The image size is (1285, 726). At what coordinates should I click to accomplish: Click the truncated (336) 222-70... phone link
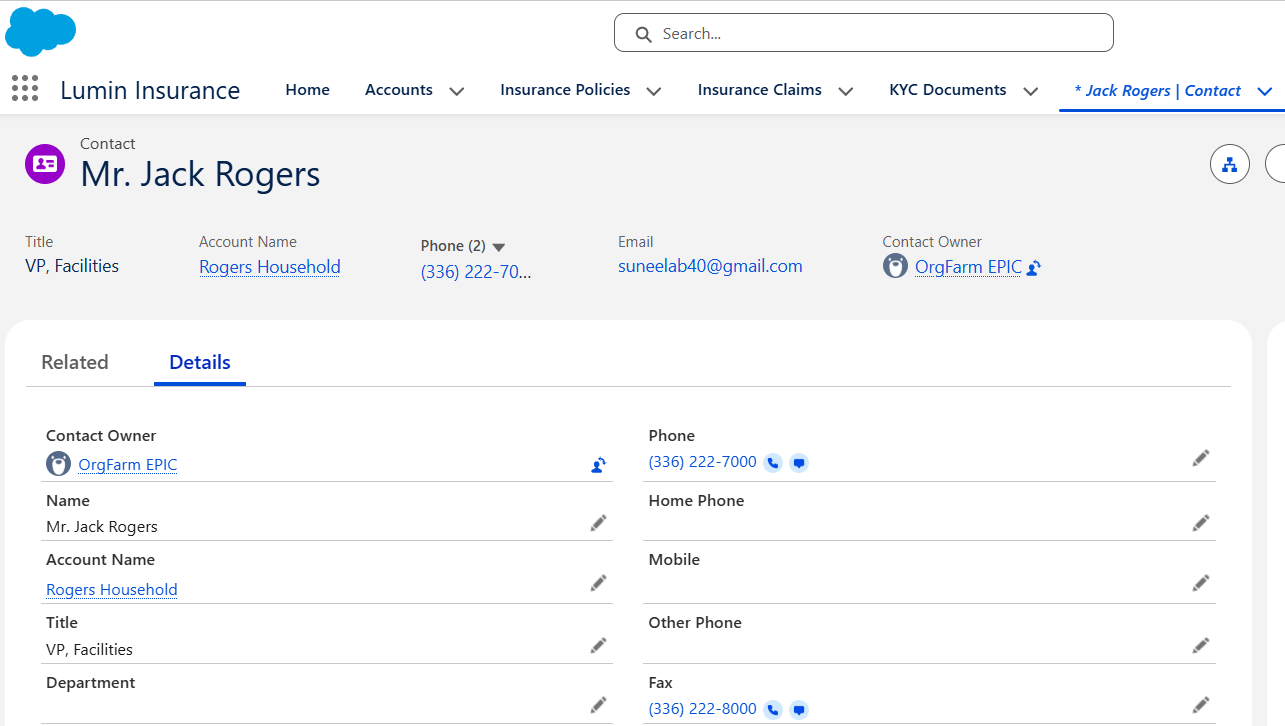(476, 271)
